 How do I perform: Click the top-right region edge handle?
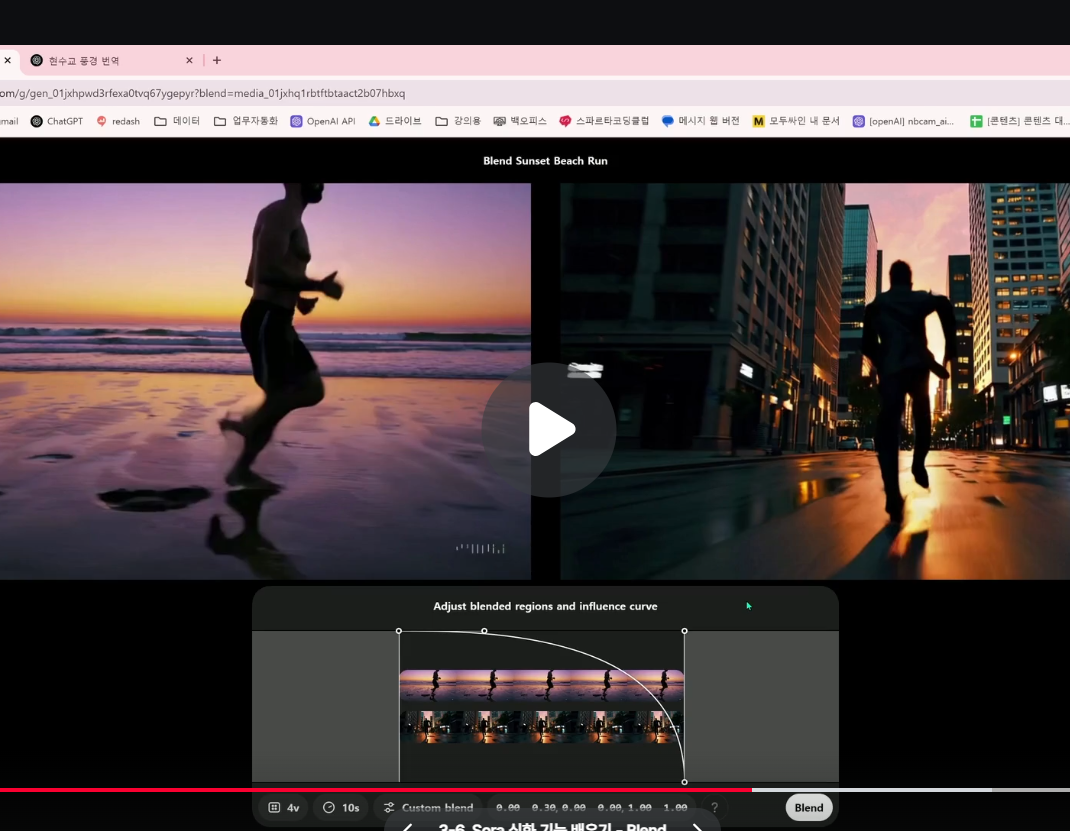coord(684,631)
